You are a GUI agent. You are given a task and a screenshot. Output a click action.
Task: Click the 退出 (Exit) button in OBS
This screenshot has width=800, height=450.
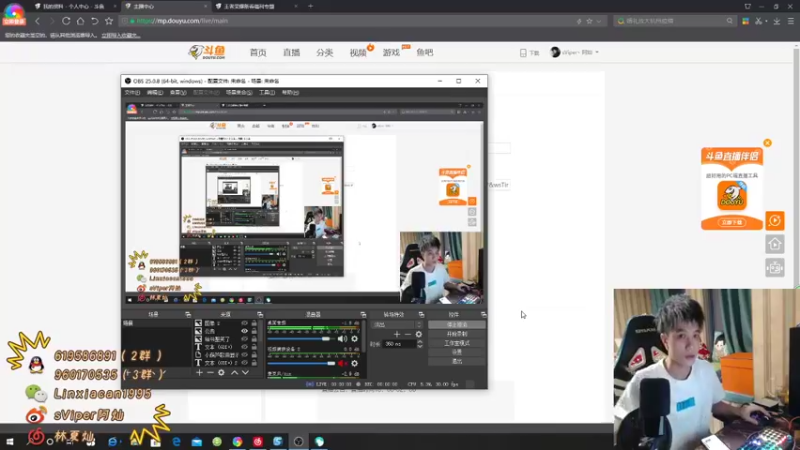pyautogui.click(x=457, y=361)
